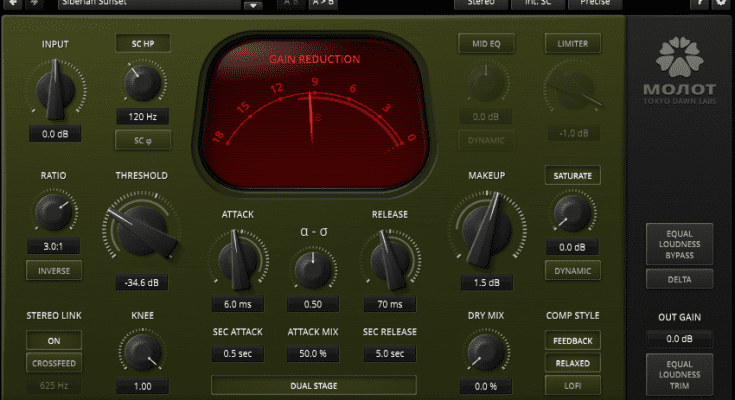This screenshot has width=735, height=400.
Task: Click the SC φ phase button
Action: point(142,141)
